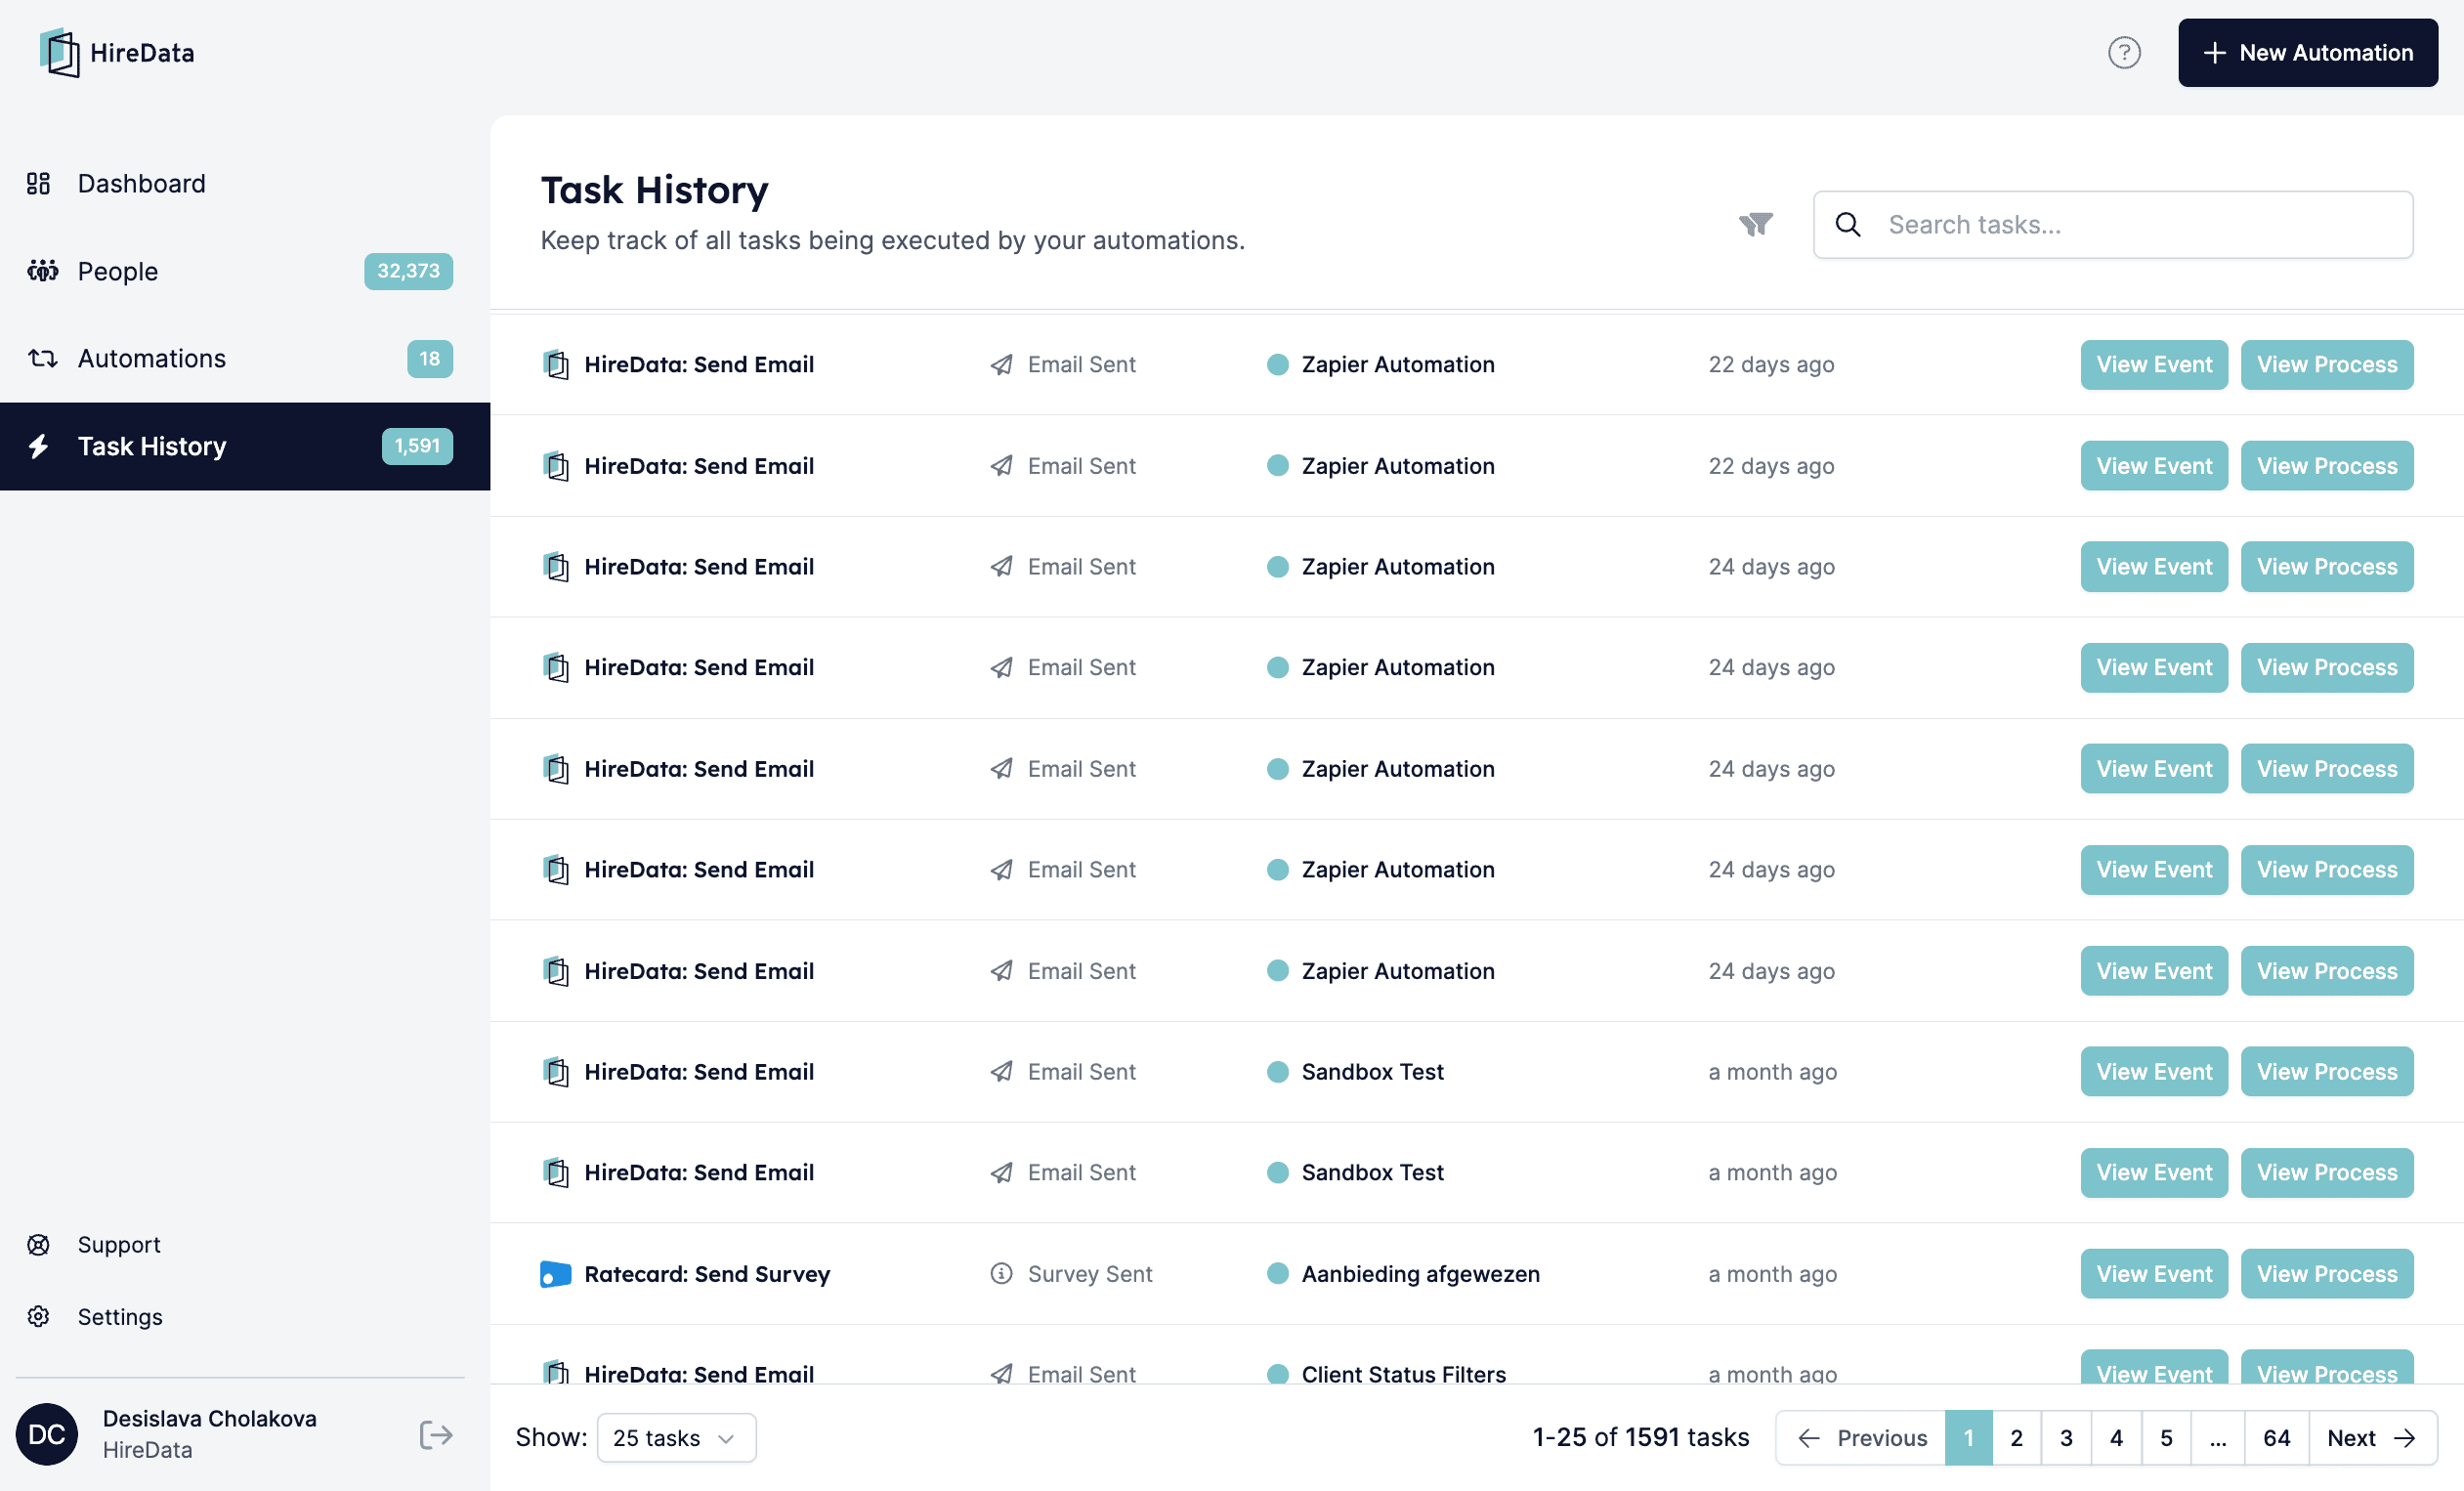Click the Task History count badge 1,591
2464x1491 pixels.
pos(417,446)
